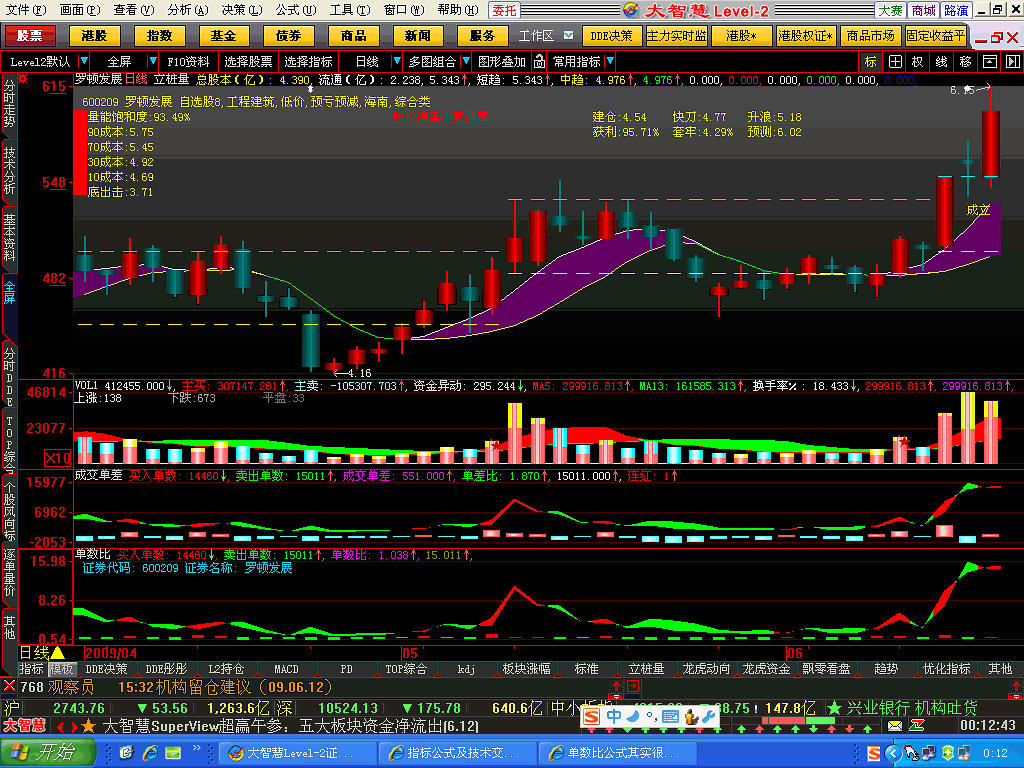The width and height of the screenshot is (1024, 768).
Task: Click the 龙虎资金 indicator tab
Action: tap(767, 669)
